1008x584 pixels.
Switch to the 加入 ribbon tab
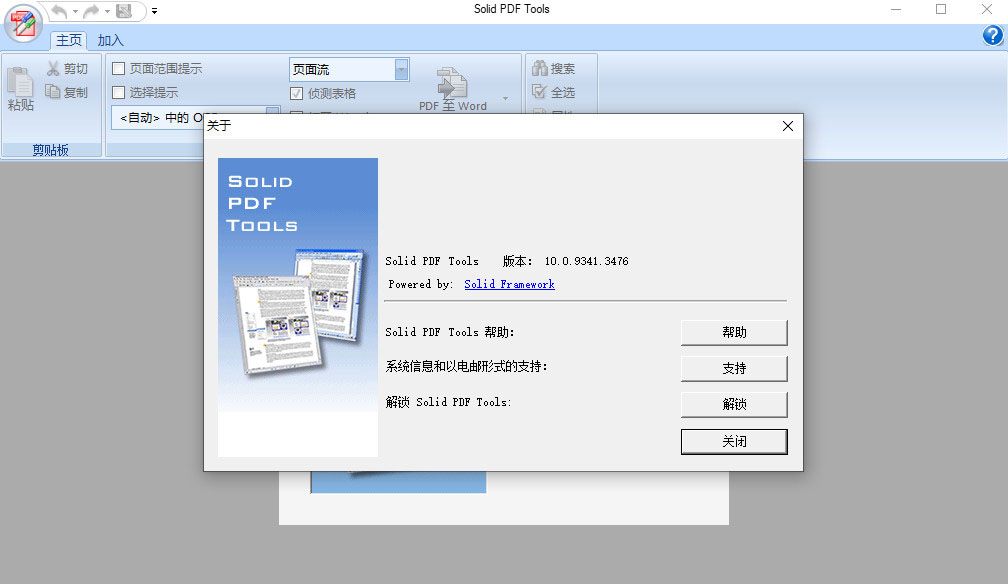pyautogui.click(x=111, y=40)
